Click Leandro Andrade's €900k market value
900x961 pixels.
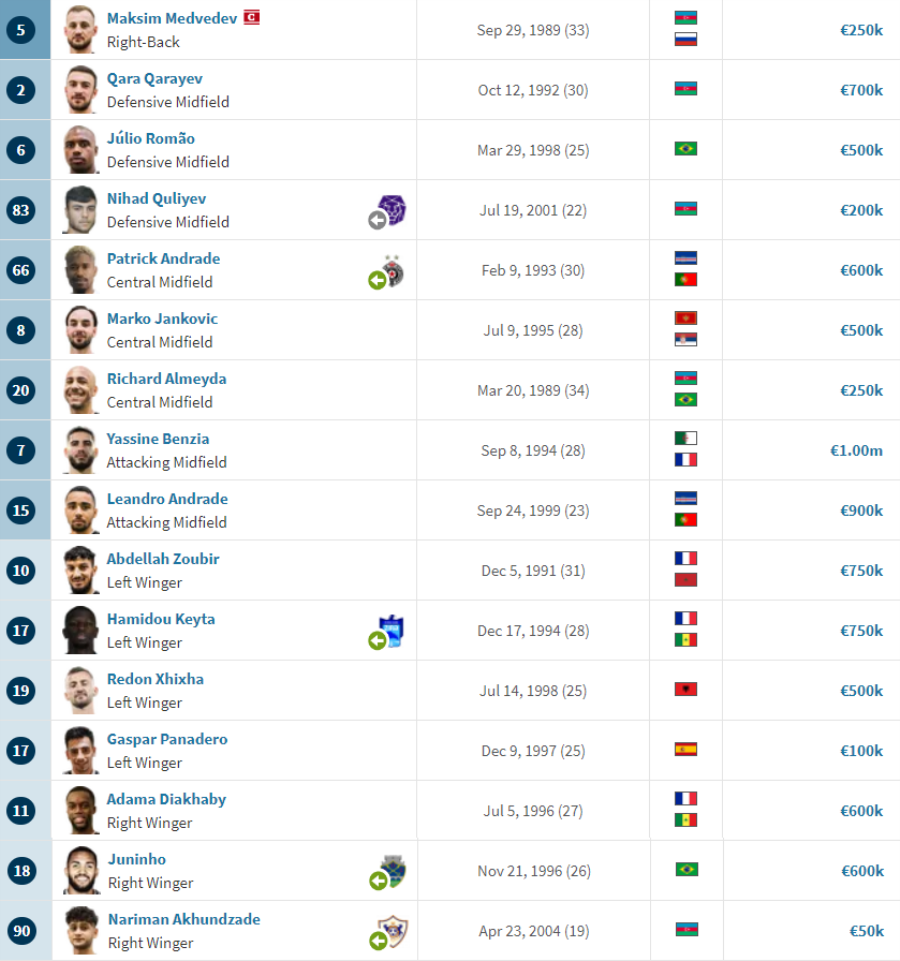point(861,511)
